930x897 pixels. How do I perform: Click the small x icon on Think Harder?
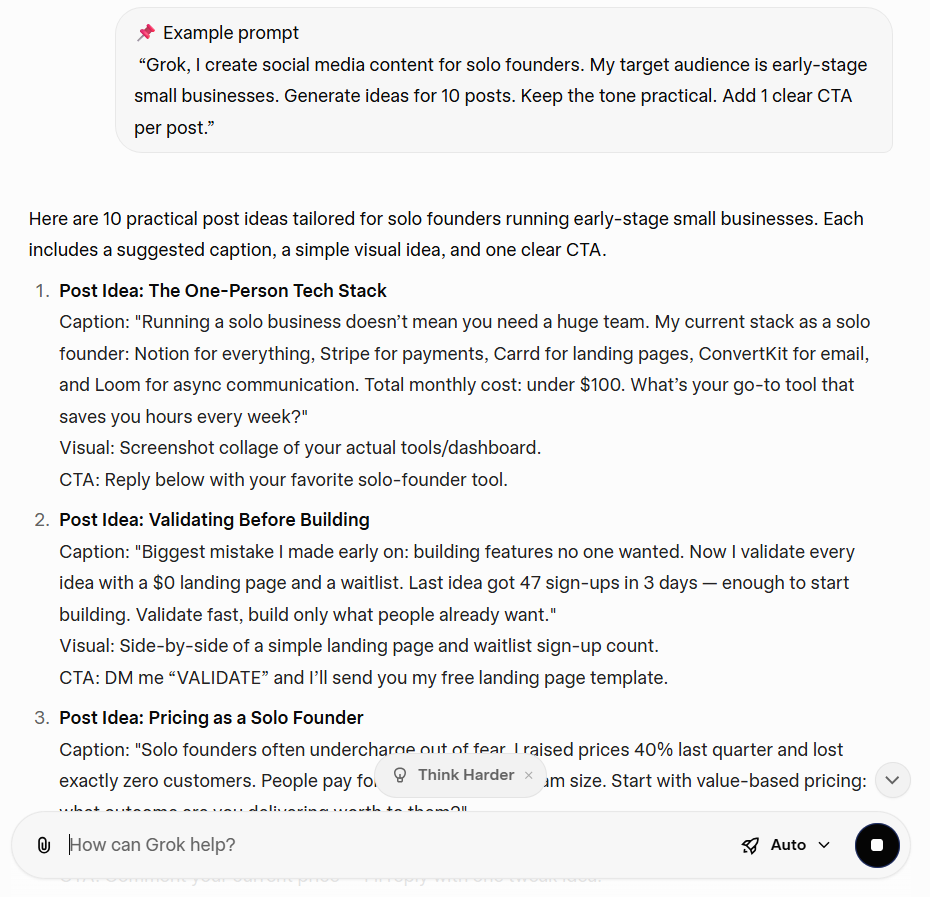click(x=528, y=775)
